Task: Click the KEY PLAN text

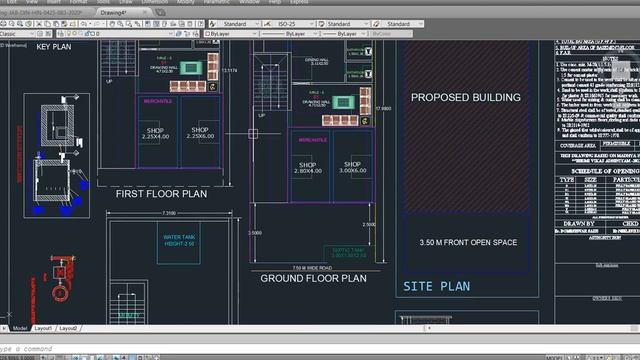Action: [53, 47]
